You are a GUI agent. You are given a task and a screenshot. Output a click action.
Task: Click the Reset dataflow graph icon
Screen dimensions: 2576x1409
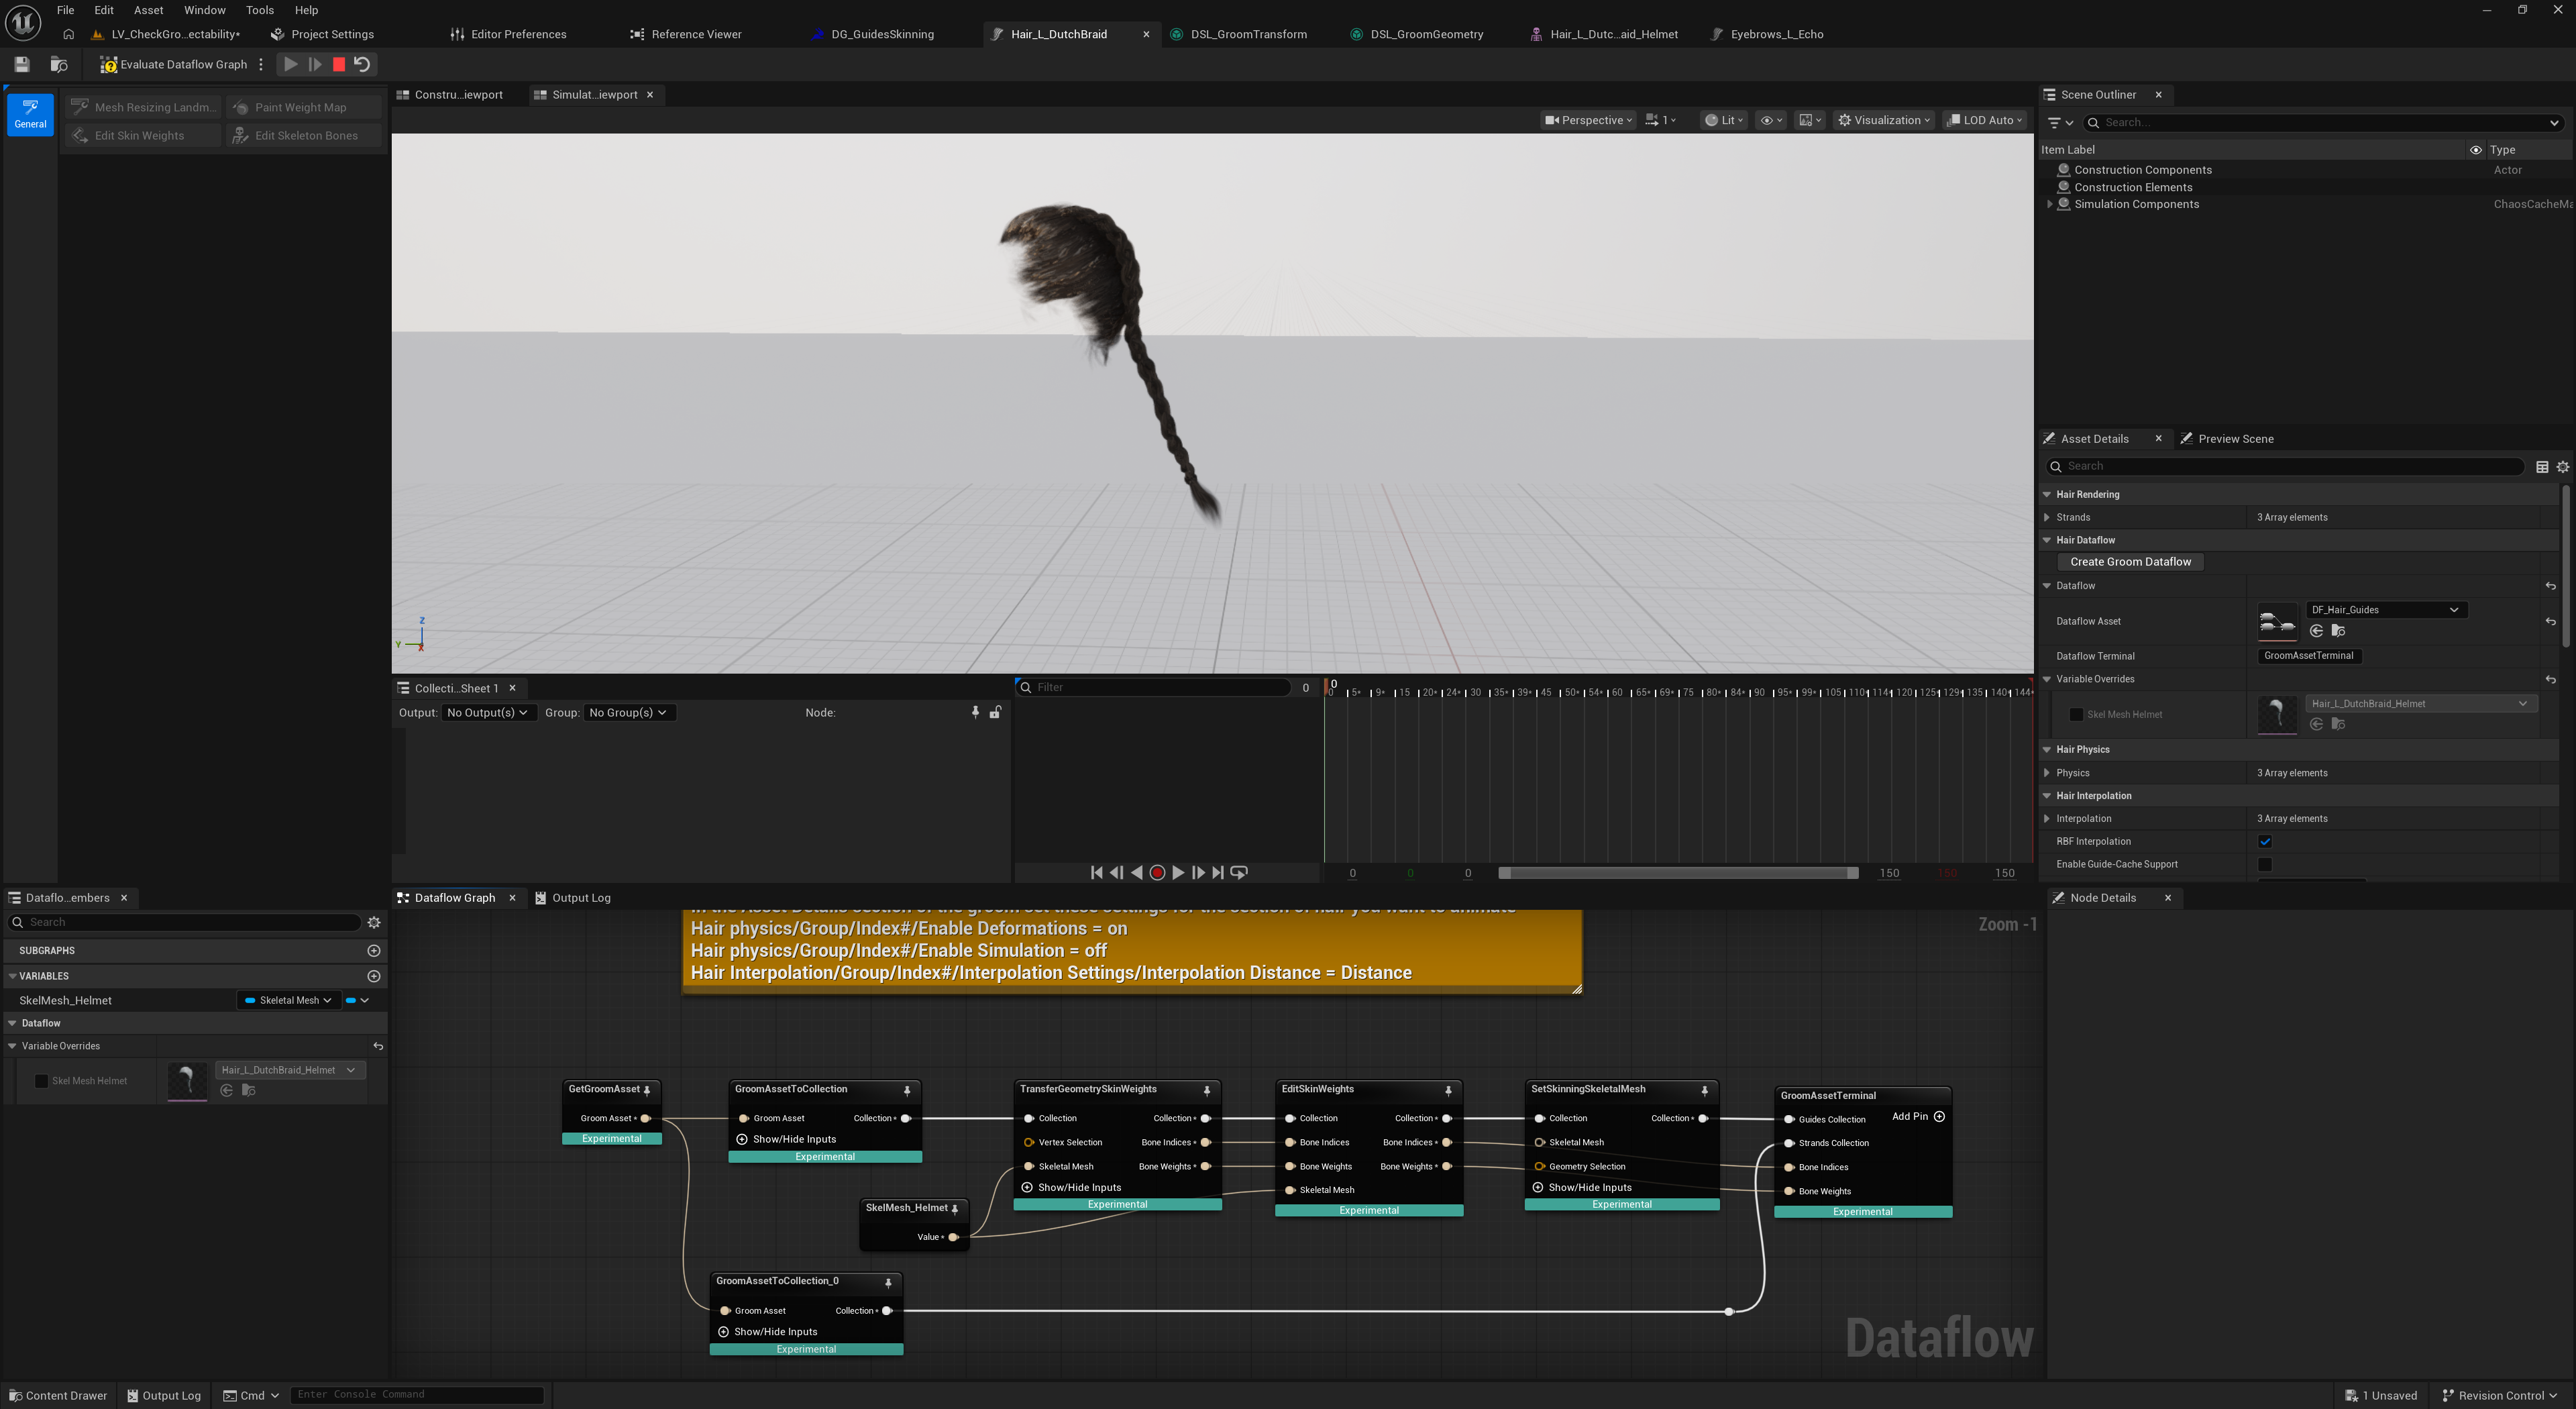click(x=362, y=64)
